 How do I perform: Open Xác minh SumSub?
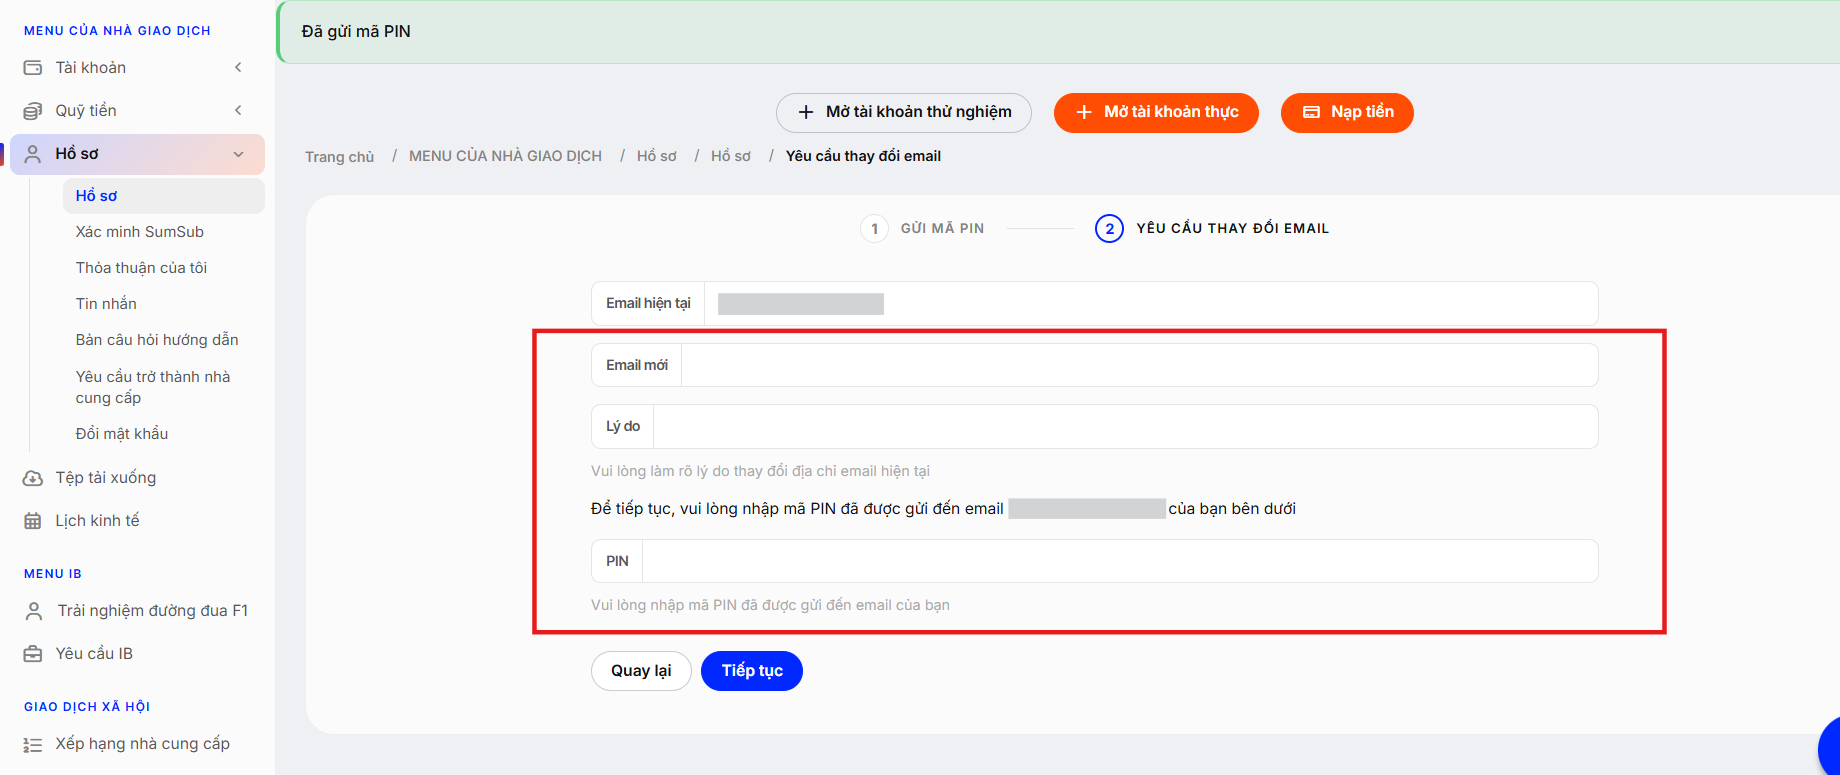pyautogui.click(x=139, y=232)
